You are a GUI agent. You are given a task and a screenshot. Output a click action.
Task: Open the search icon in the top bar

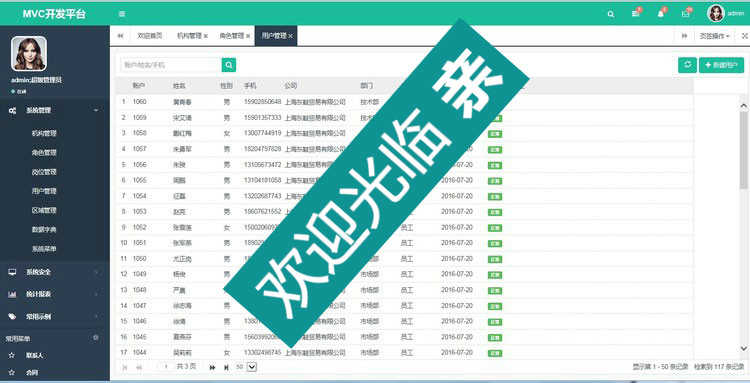611,14
